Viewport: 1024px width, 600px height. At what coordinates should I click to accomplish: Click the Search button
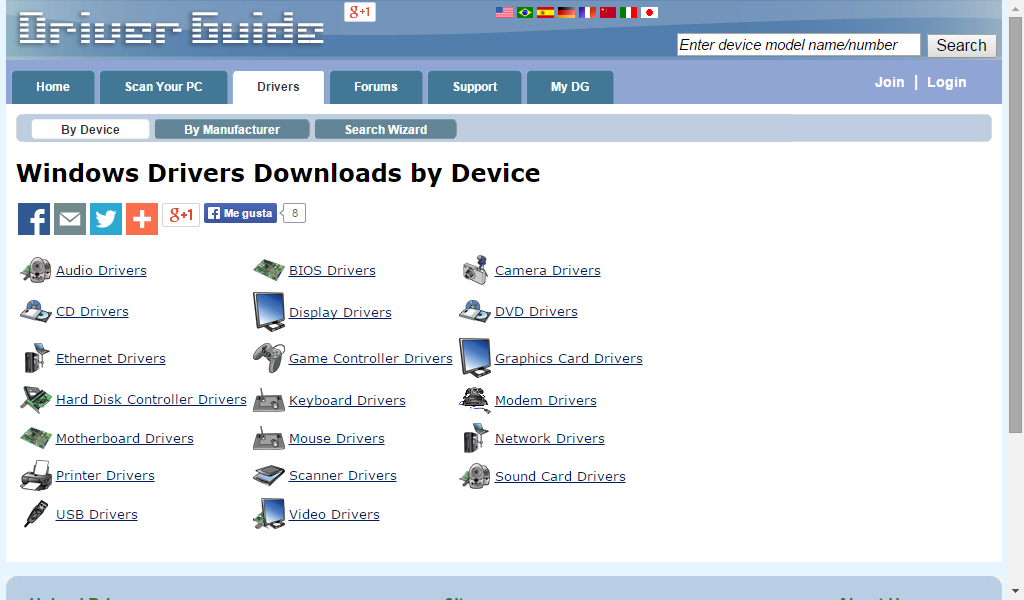[960, 45]
